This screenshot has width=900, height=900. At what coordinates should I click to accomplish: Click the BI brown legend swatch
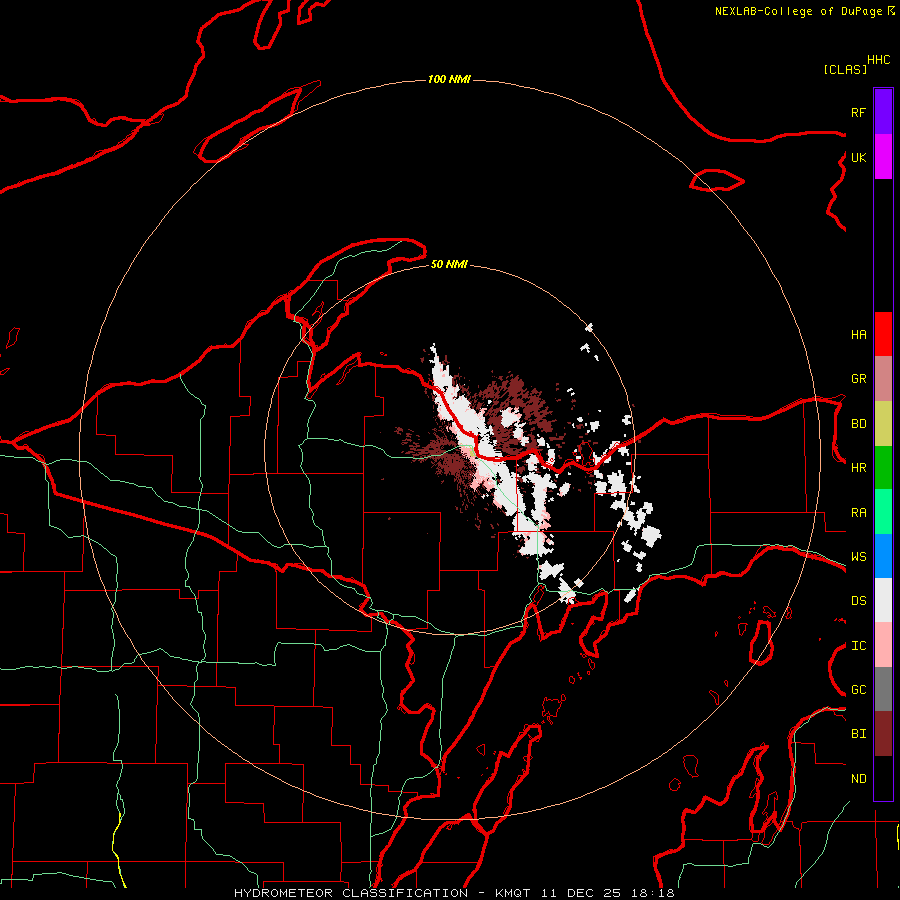coord(883,734)
